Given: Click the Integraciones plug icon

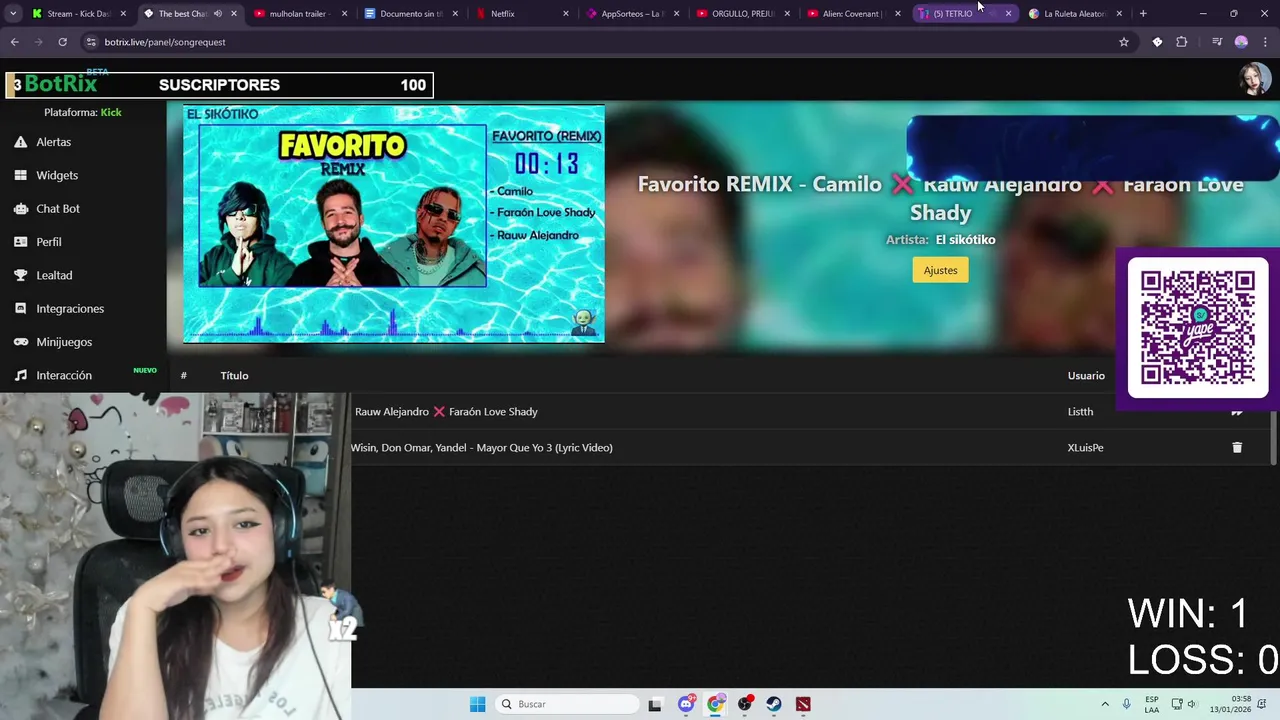Looking at the screenshot, I should point(20,309).
